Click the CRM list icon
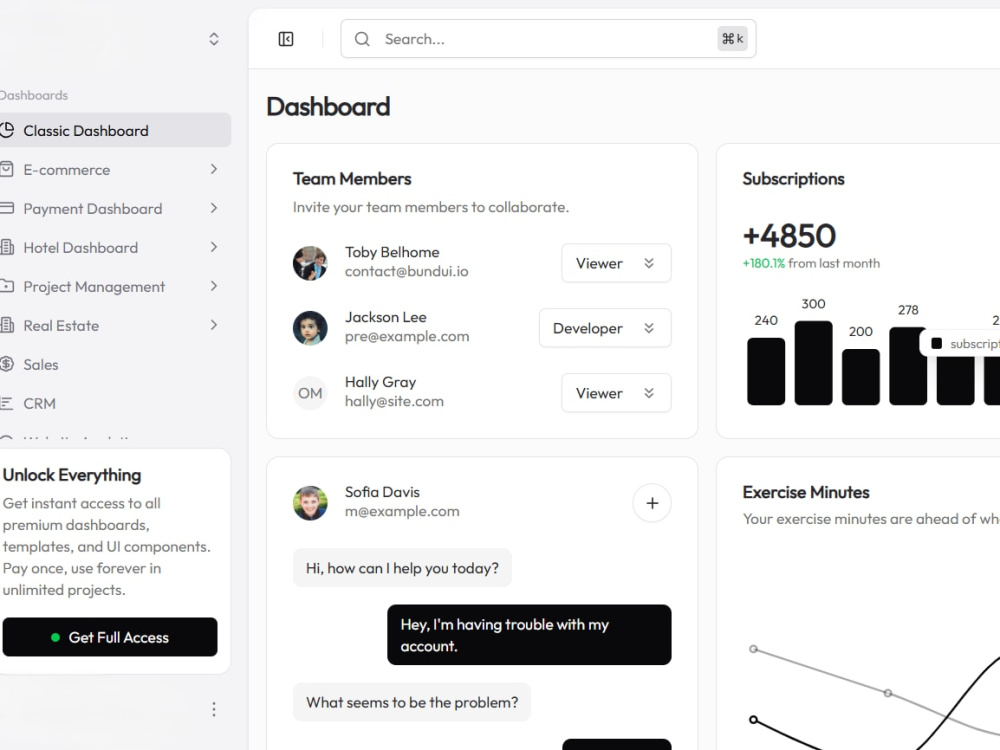Screen dimensions: 1000x750 coord(6,403)
